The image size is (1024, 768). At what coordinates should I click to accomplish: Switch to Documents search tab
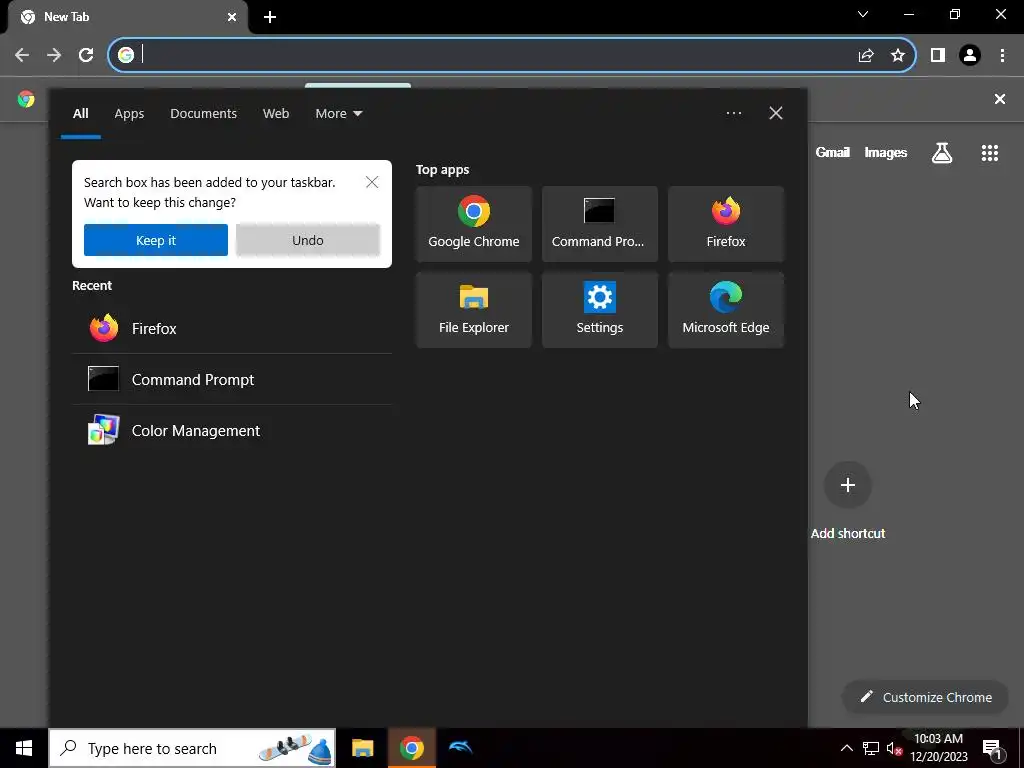point(203,114)
